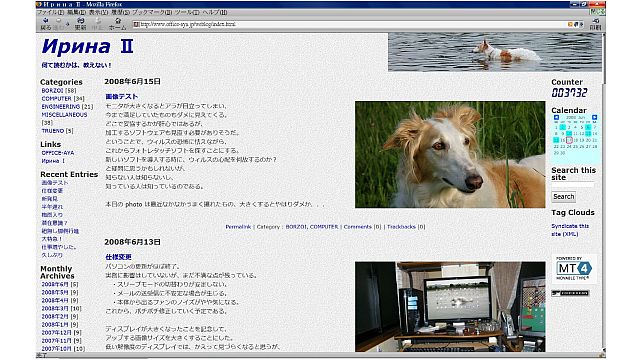Viewport: 640px width, 360px height.
Task: Go to next month in Calendar widget
Action: [x=594, y=118]
